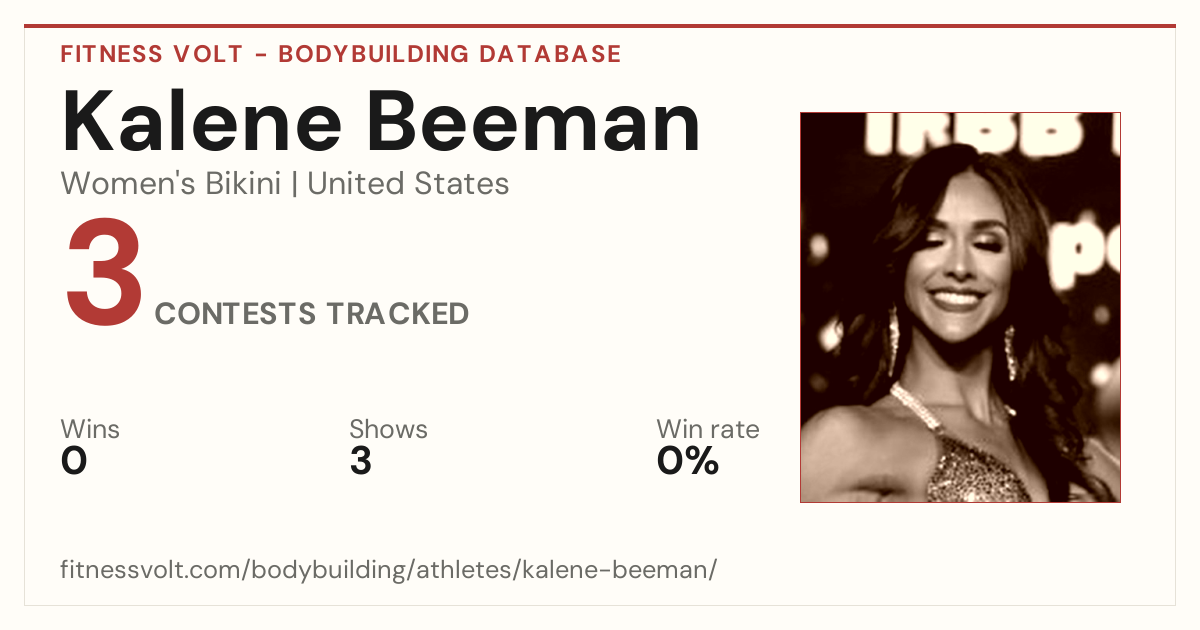
Task: Click the Shows value 3
Action: [x=361, y=461]
